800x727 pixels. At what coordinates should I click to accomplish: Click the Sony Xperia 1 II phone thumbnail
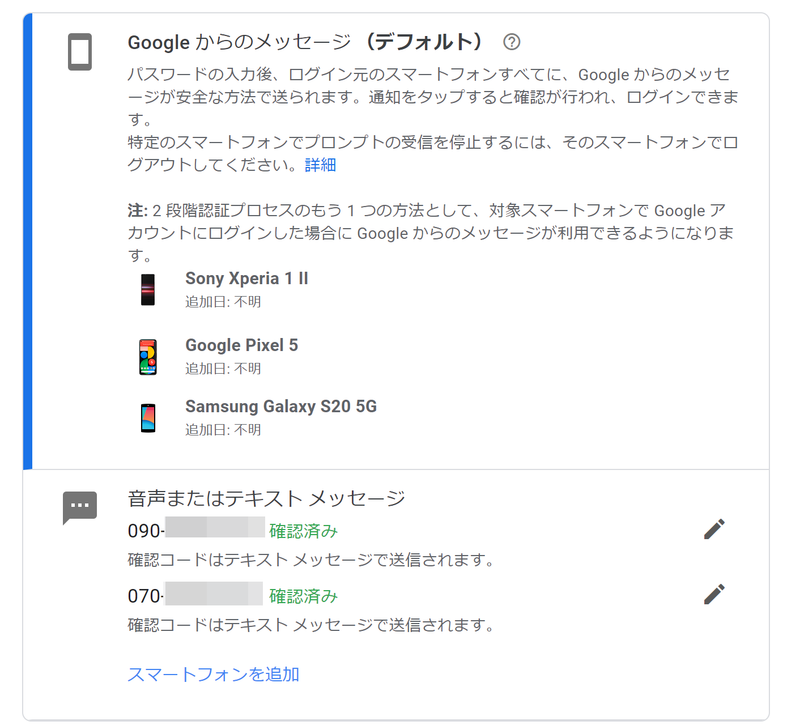click(148, 289)
